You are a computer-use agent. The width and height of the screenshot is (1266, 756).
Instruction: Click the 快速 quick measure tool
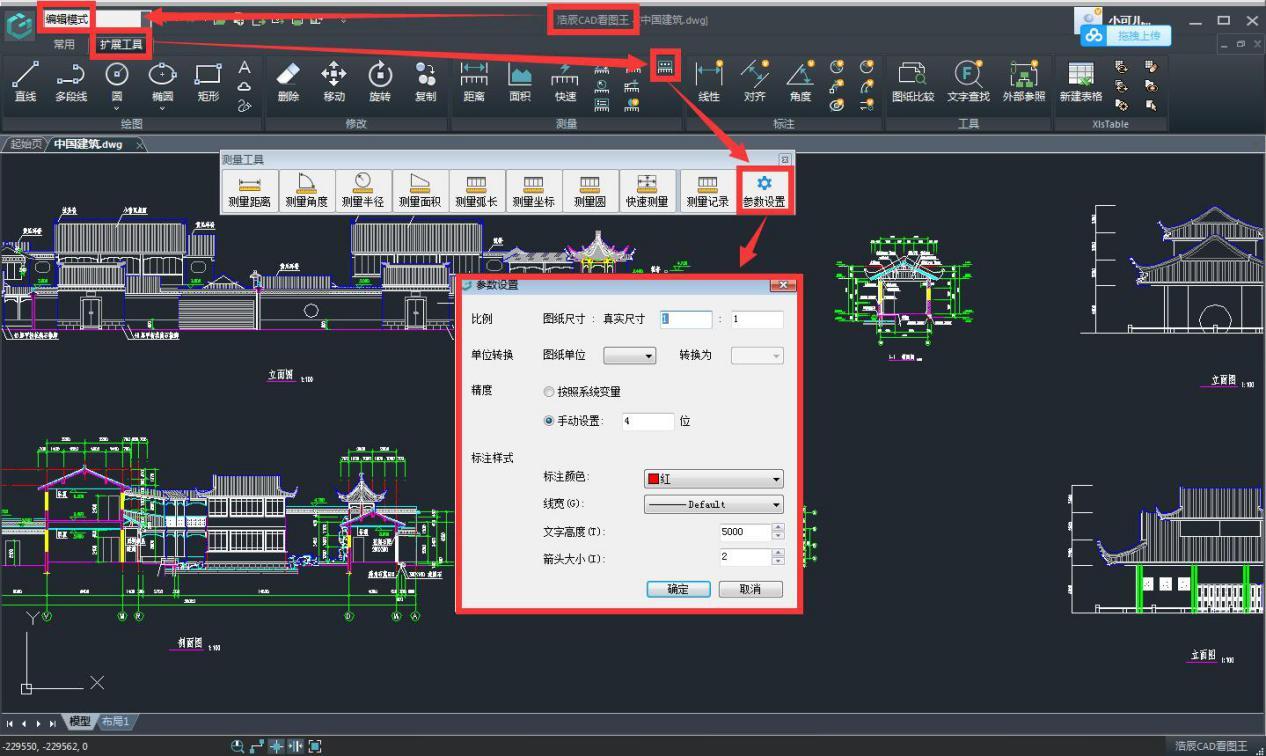tap(565, 81)
